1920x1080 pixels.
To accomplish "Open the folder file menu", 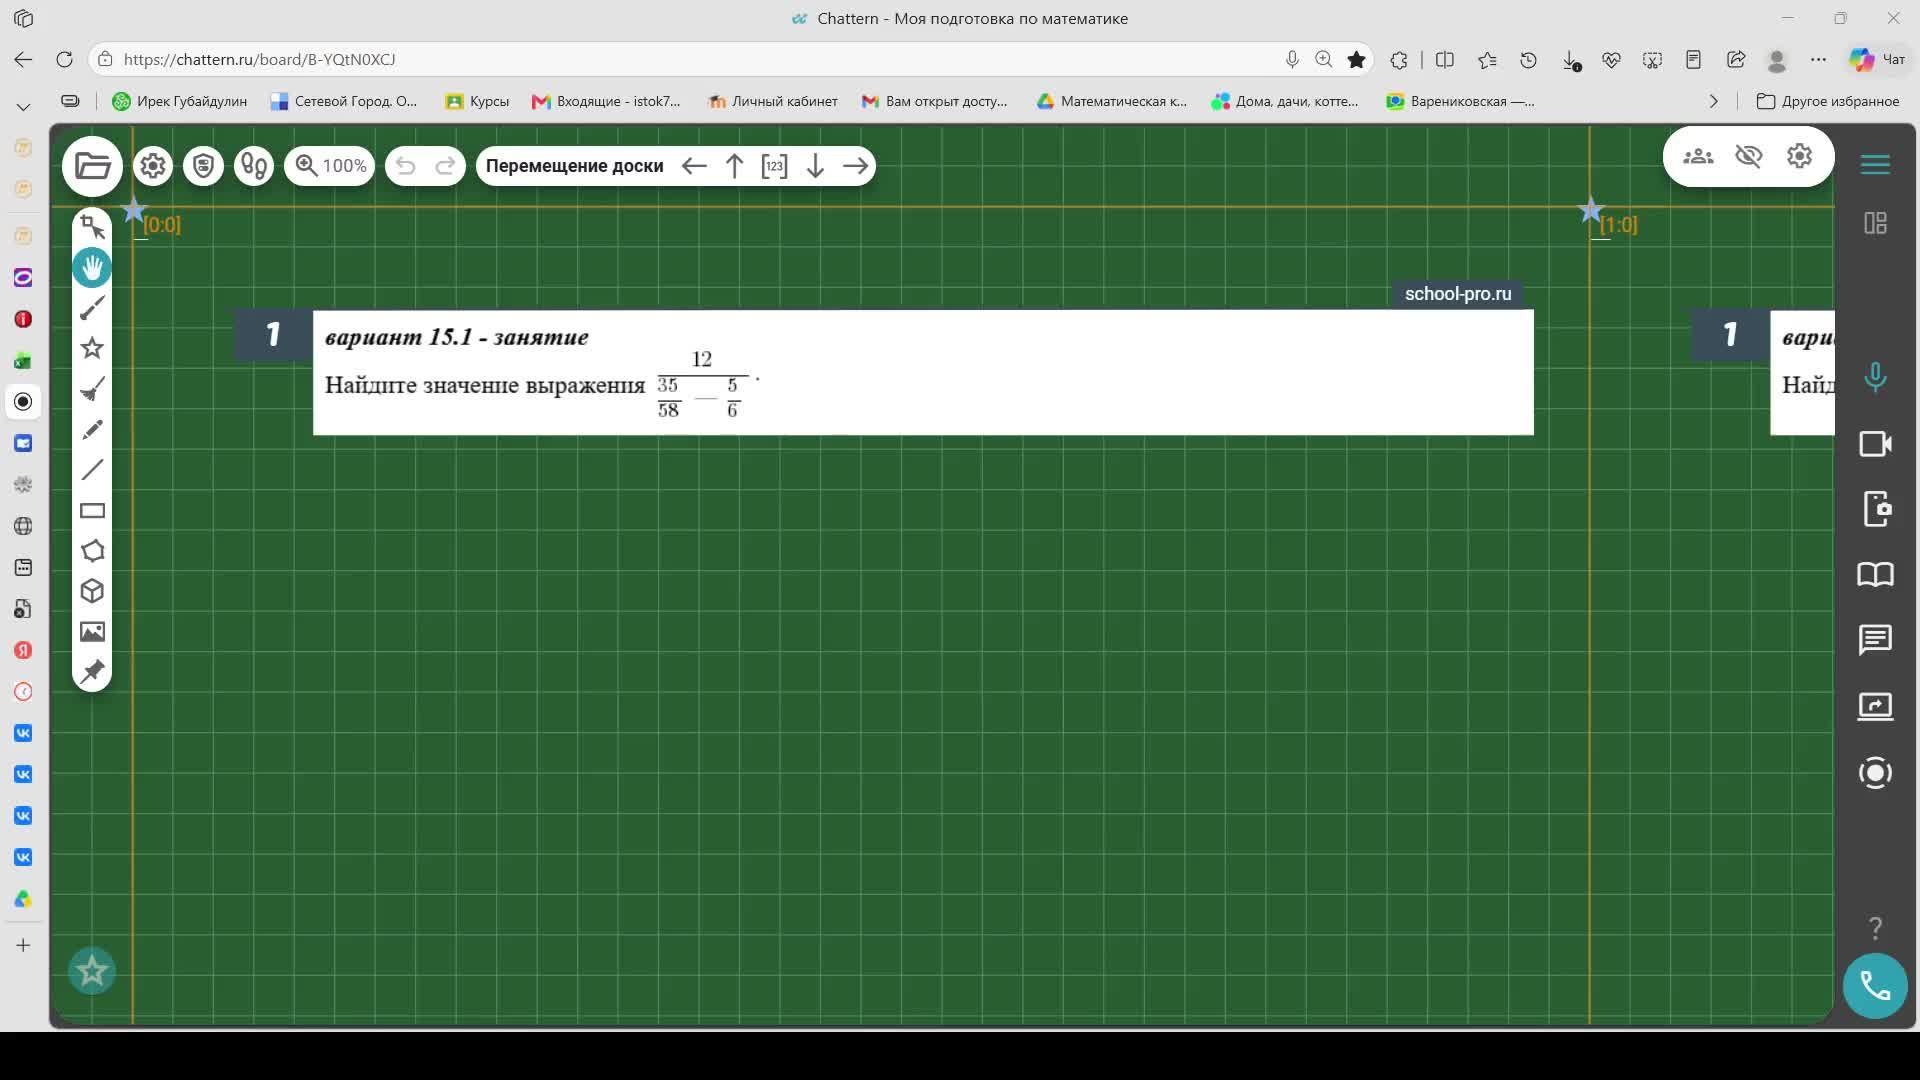I will pyautogui.click(x=92, y=166).
